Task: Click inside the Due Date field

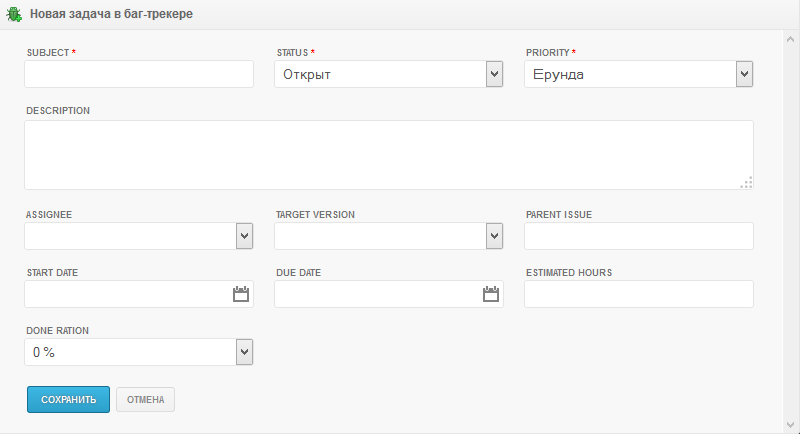Action: 375,294
